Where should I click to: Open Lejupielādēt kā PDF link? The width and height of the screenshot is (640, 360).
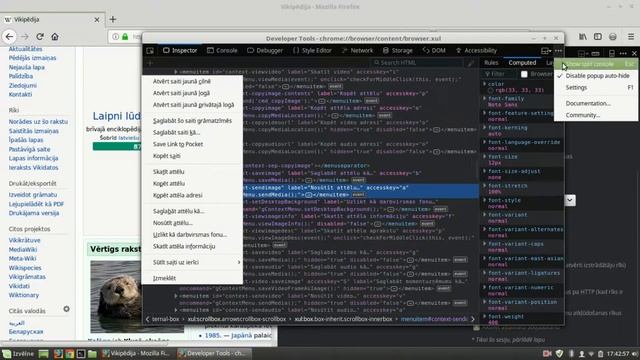[x=36, y=204]
